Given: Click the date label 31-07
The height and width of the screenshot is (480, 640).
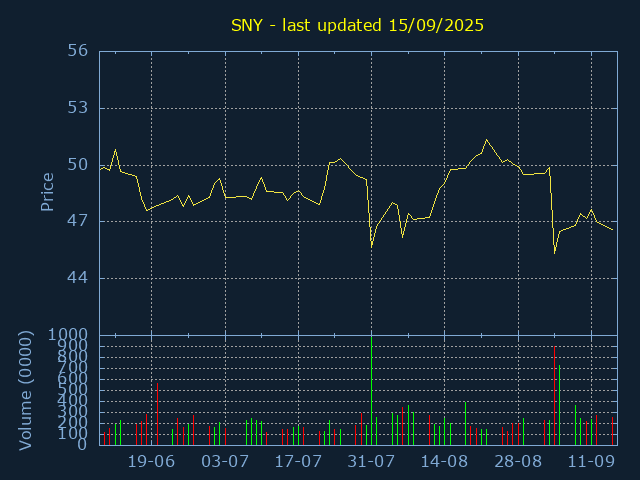Looking at the screenshot, I should tap(371, 462).
